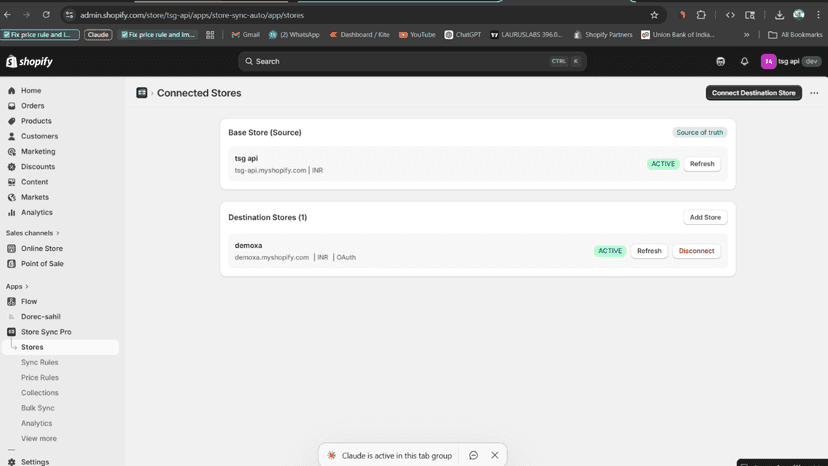Go to Sync Rules in the sidebar
Image resolution: width=828 pixels, height=466 pixels.
pos(40,362)
